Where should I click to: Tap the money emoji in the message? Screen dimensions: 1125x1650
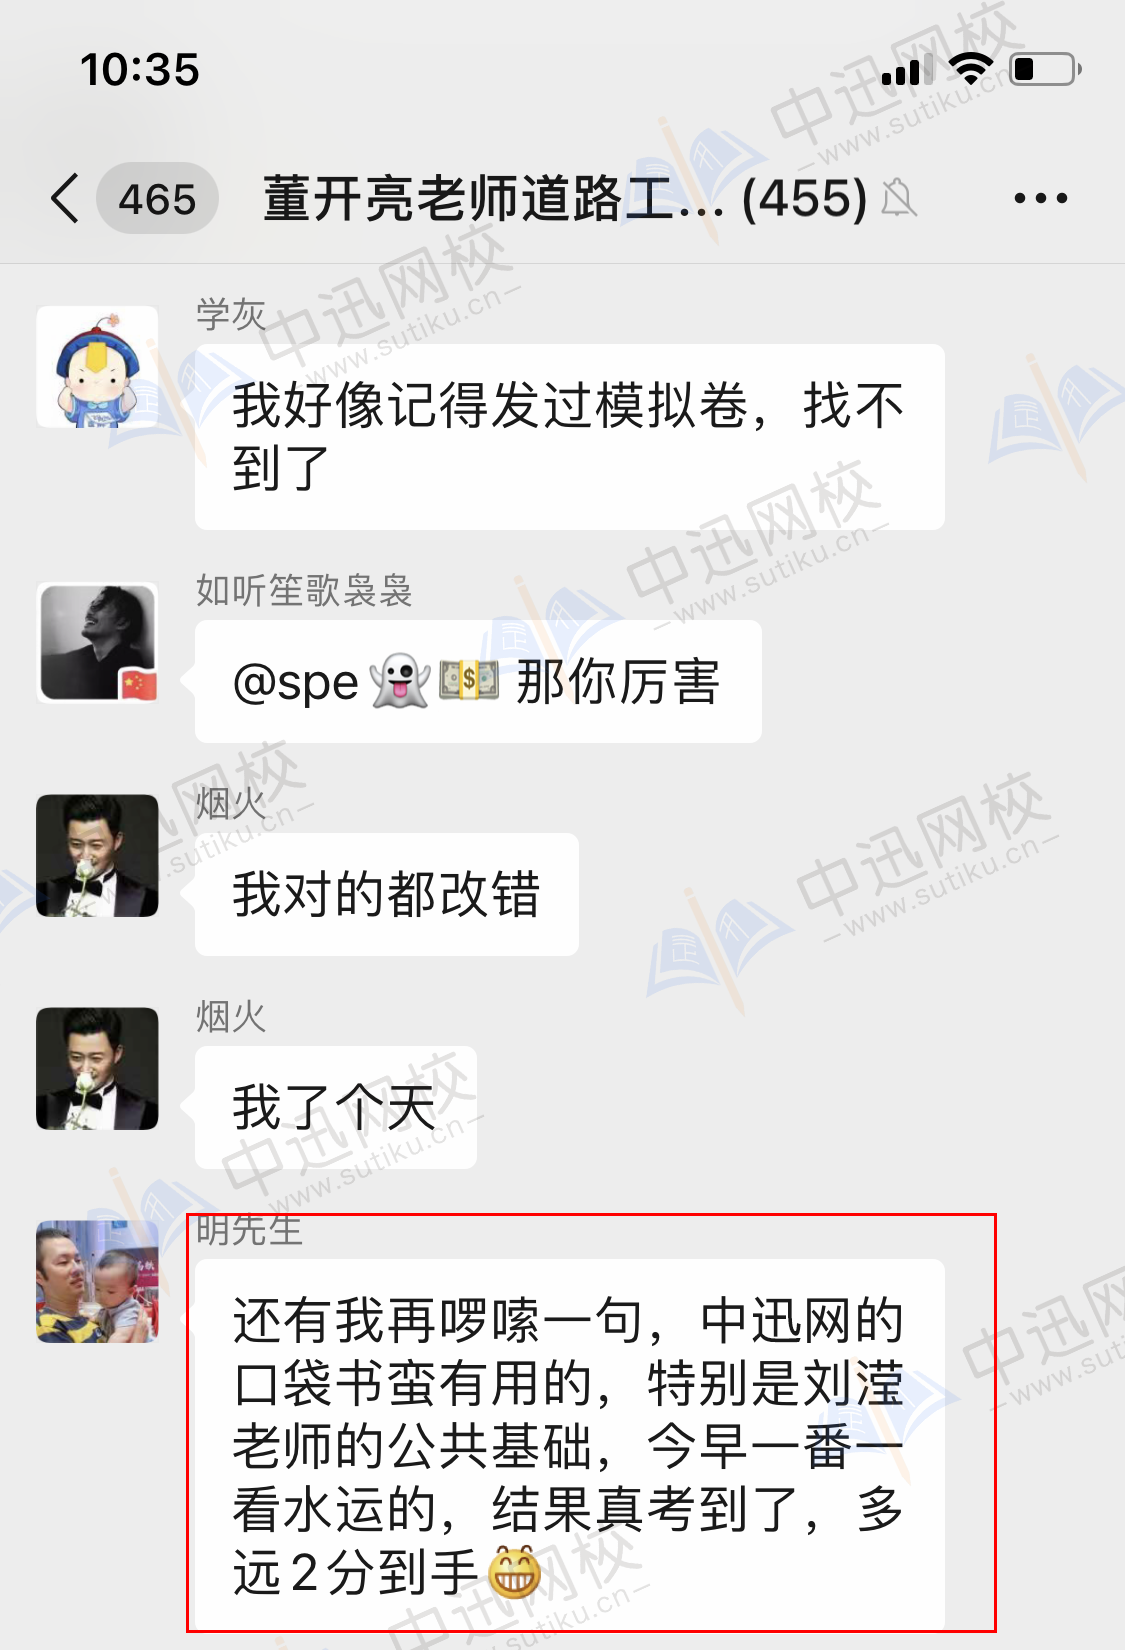pos(469,680)
